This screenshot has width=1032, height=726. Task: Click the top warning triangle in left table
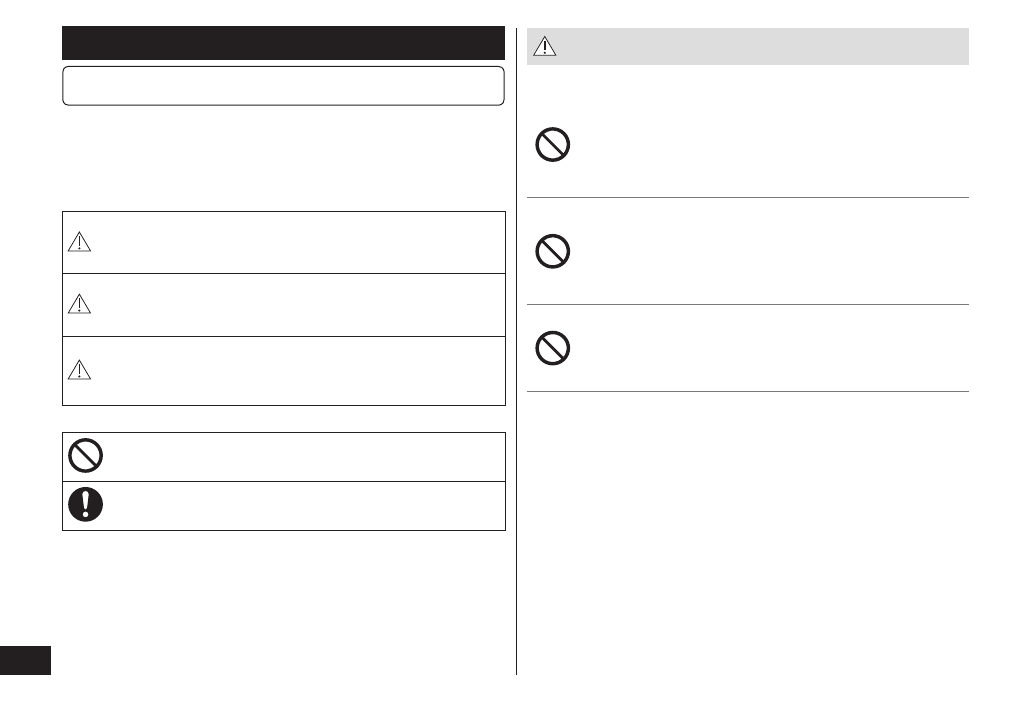coord(79,242)
